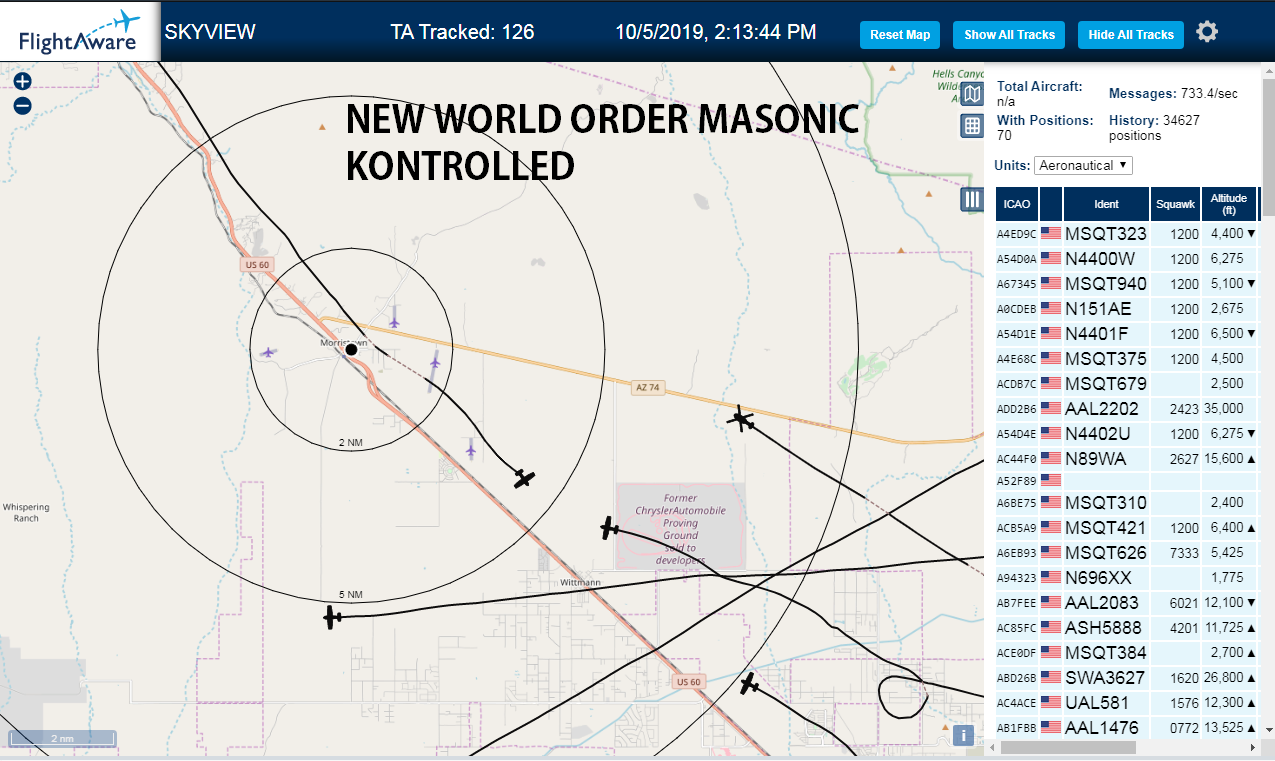
Task: Toggle sidebar with the column-bars icon
Action: pos(972,199)
